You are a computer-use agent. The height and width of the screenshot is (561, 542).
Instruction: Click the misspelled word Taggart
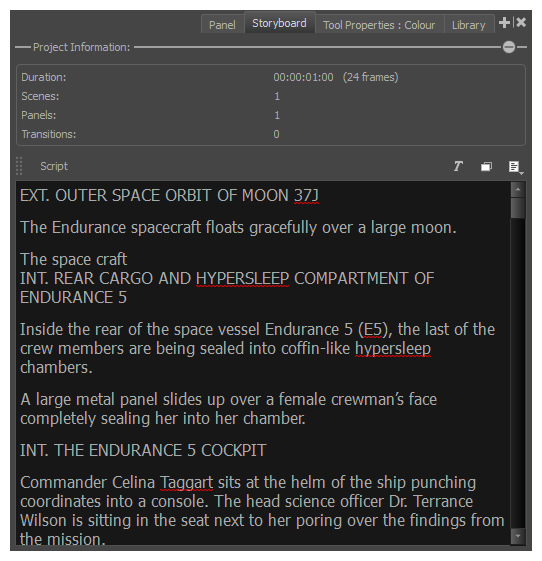pos(186,483)
